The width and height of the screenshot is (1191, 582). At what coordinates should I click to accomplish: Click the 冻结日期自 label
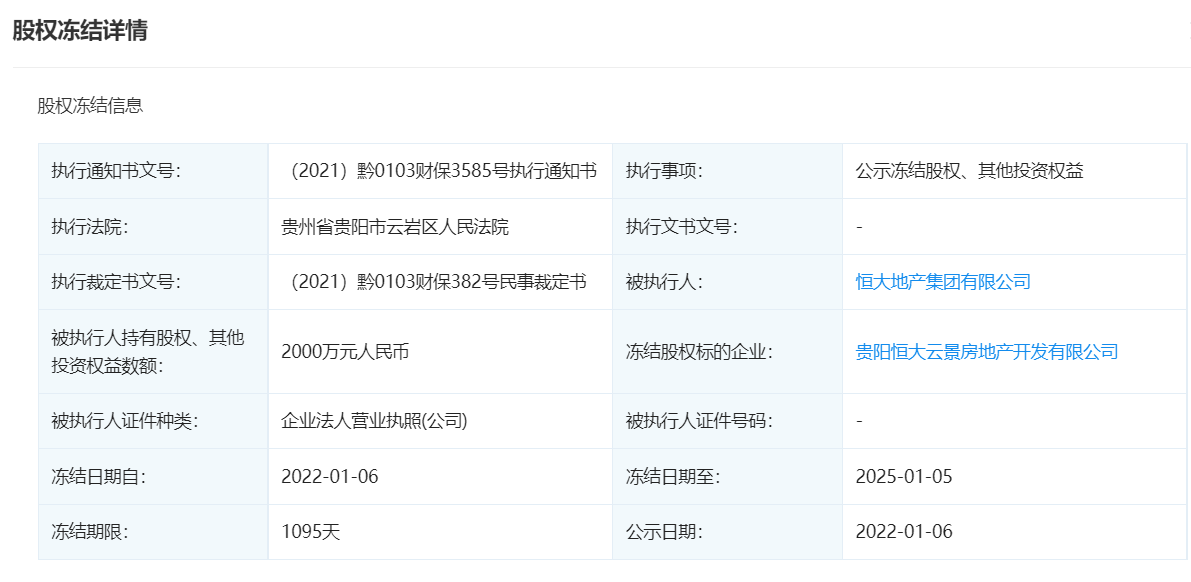pos(98,476)
